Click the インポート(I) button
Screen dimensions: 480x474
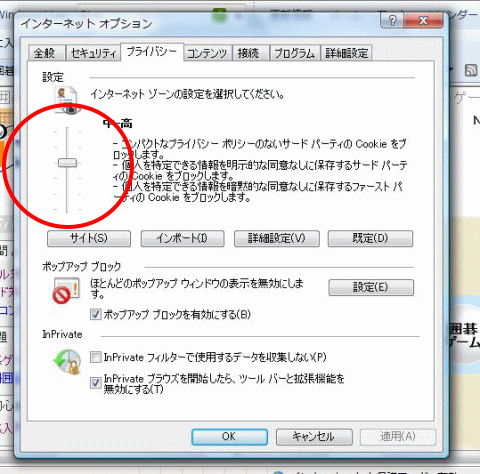click(x=182, y=238)
